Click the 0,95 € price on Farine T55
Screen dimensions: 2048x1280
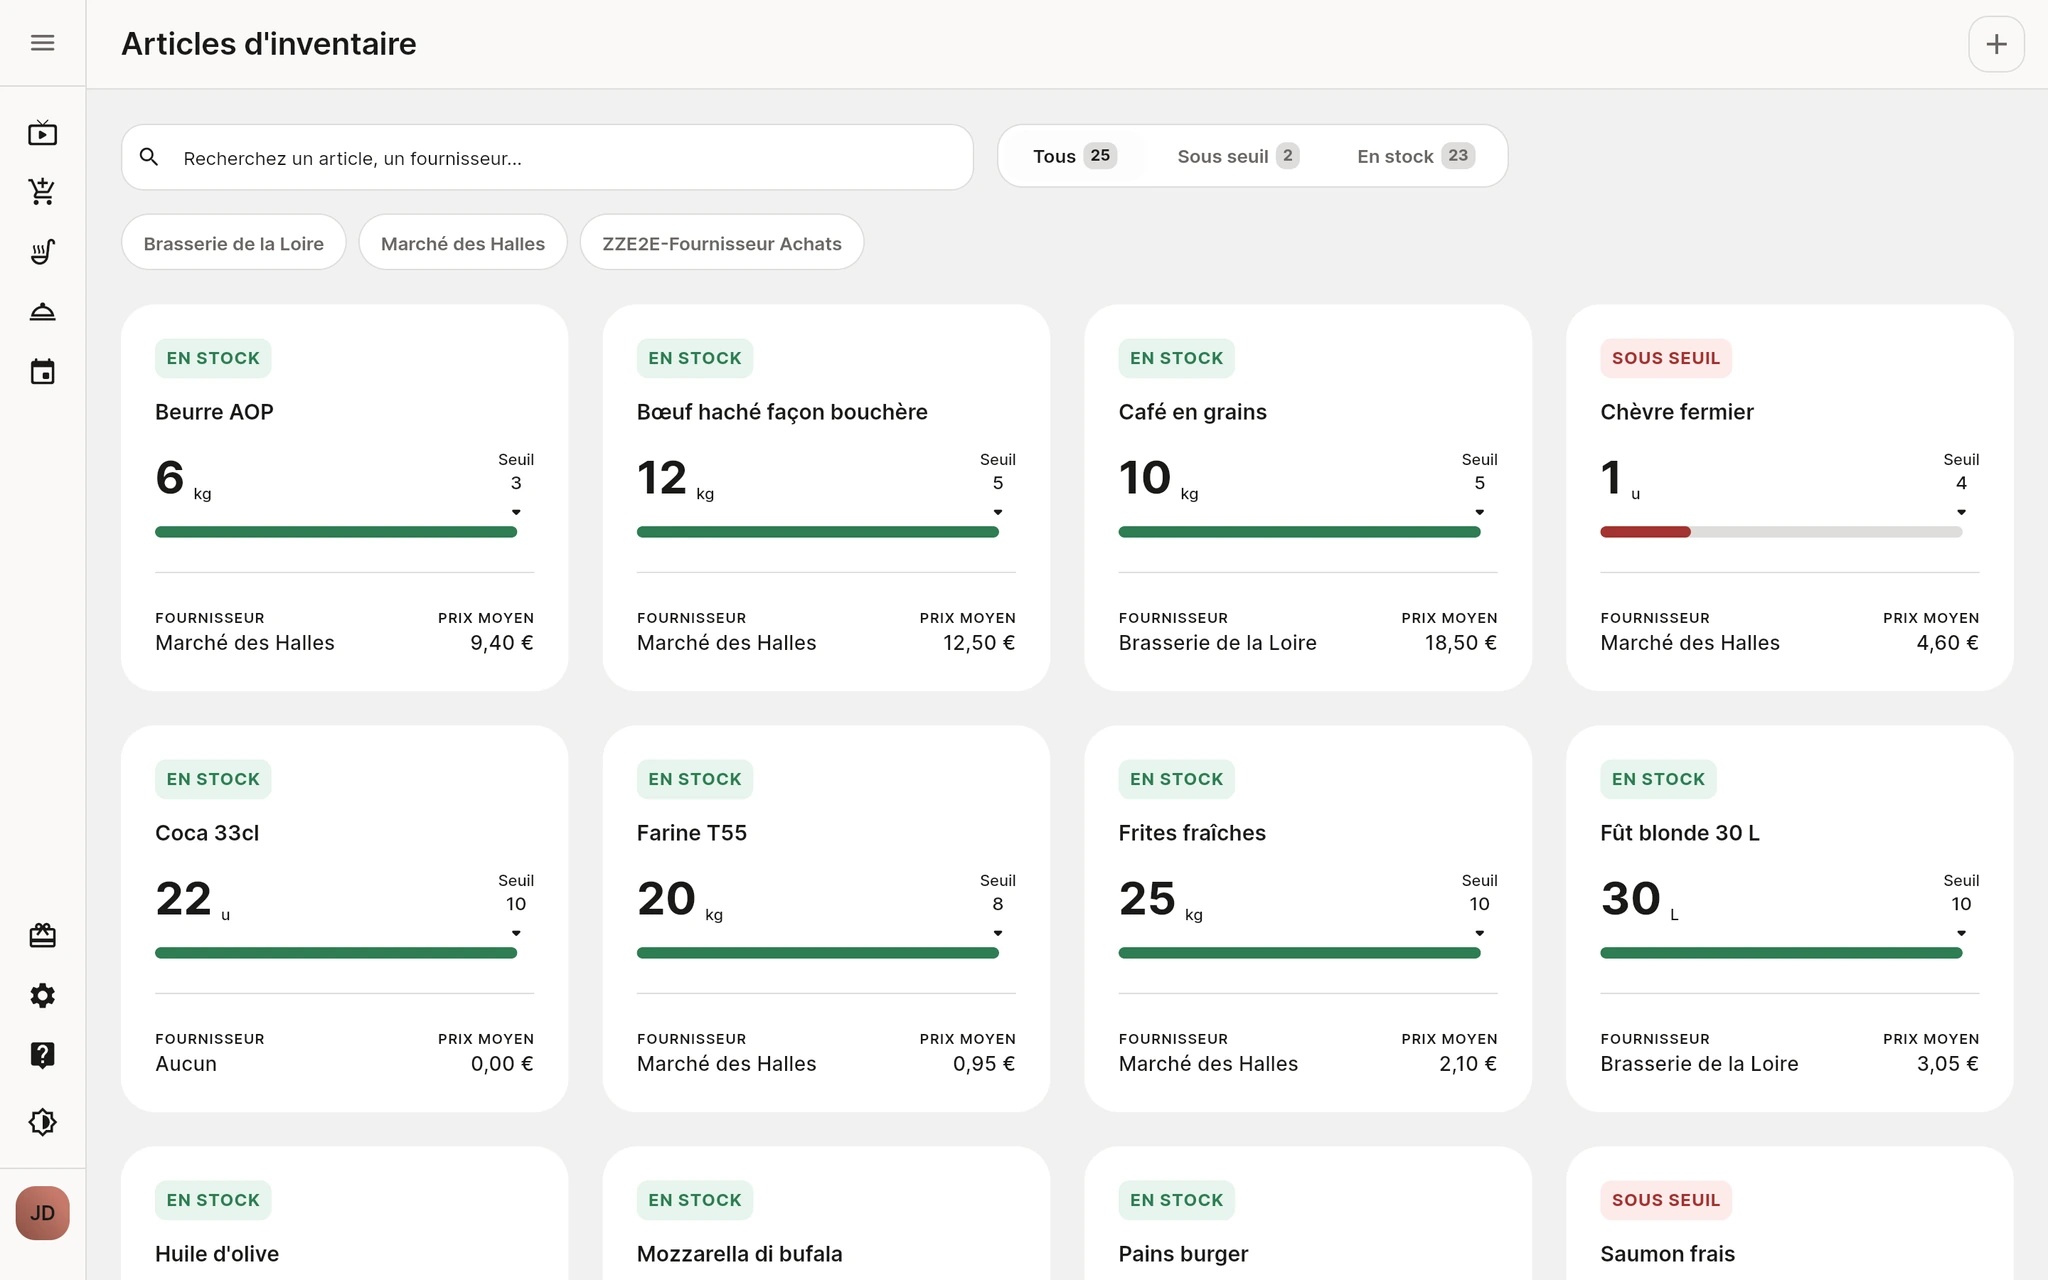coord(983,1064)
